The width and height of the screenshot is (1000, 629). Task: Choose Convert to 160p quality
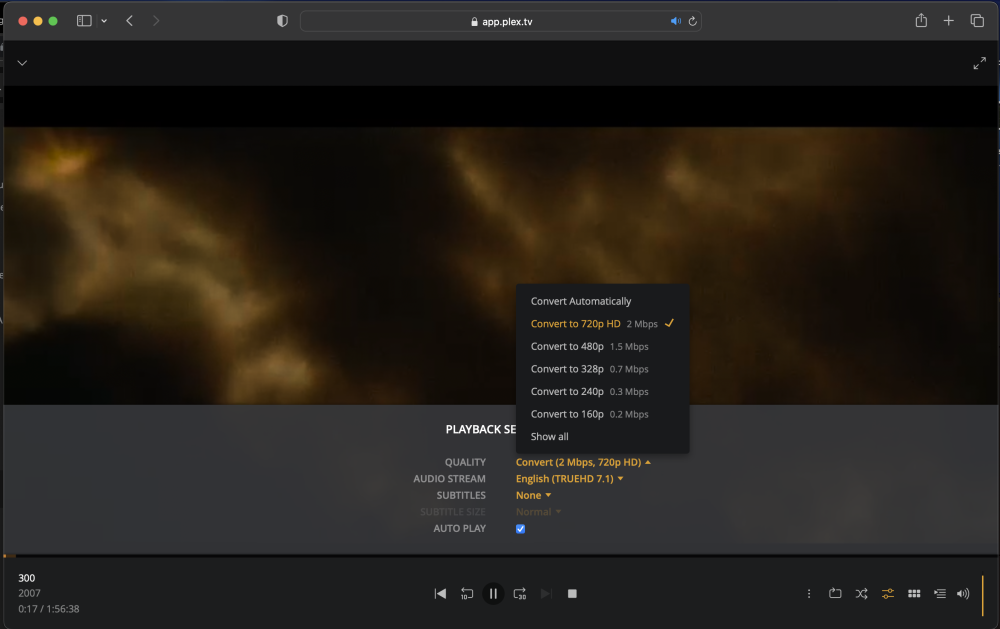[x=603, y=414]
